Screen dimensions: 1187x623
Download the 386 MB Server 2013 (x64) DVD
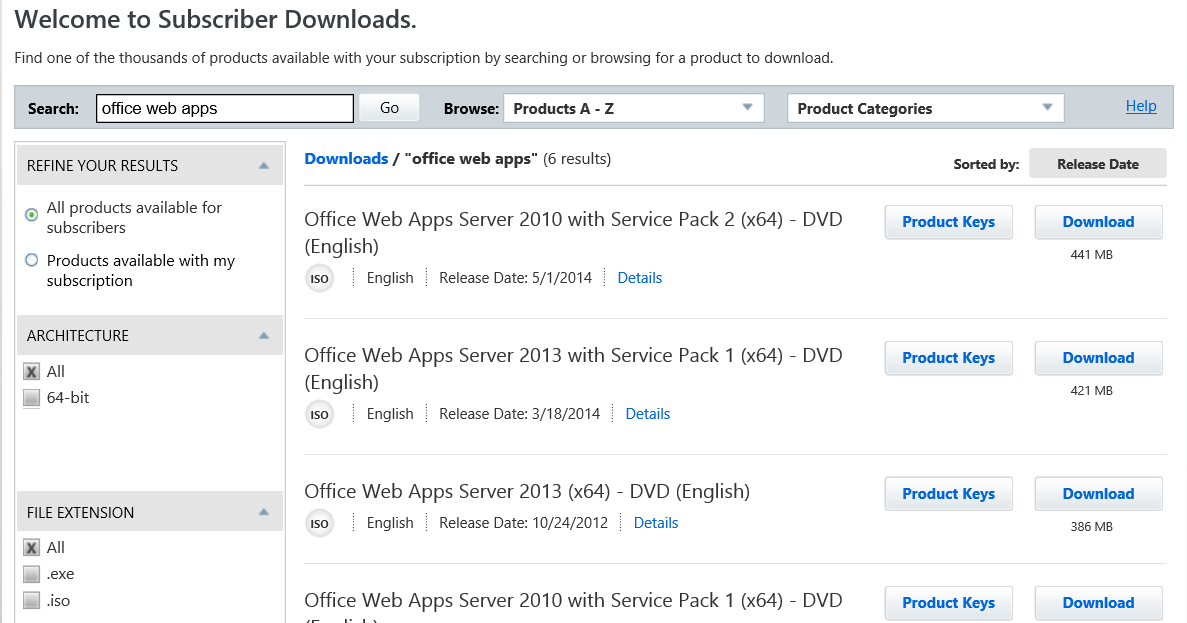[x=1098, y=494]
